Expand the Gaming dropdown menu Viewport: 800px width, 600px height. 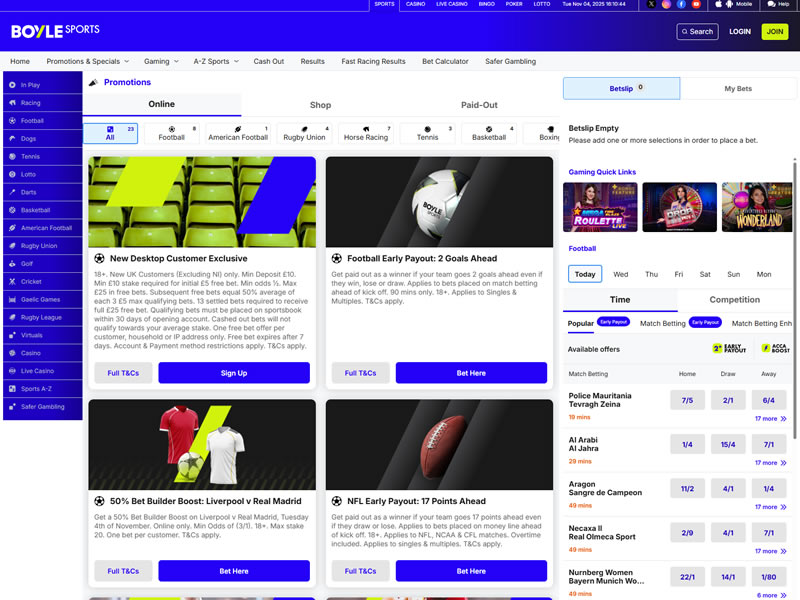[161, 61]
